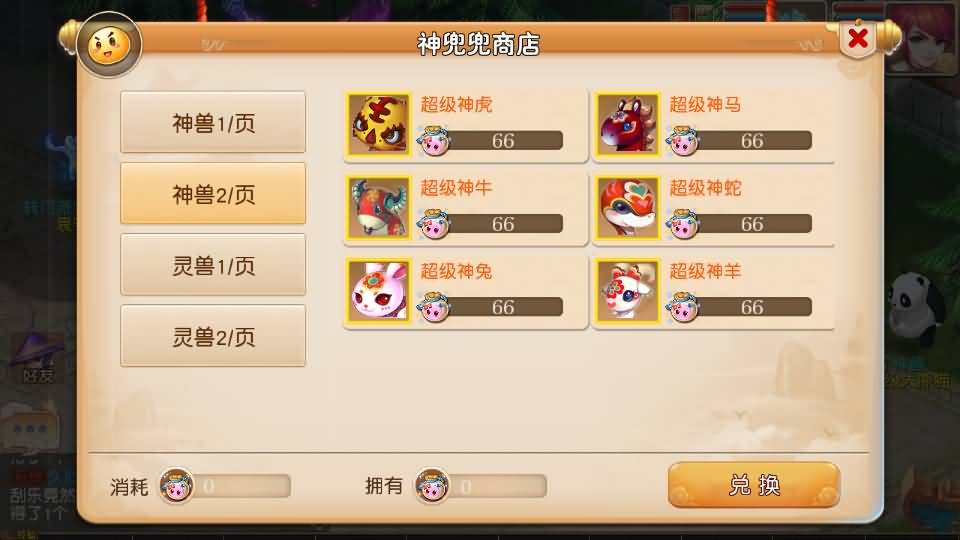Switch to the 灵兽2/页 tab
The image size is (960, 540).
[x=213, y=336]
